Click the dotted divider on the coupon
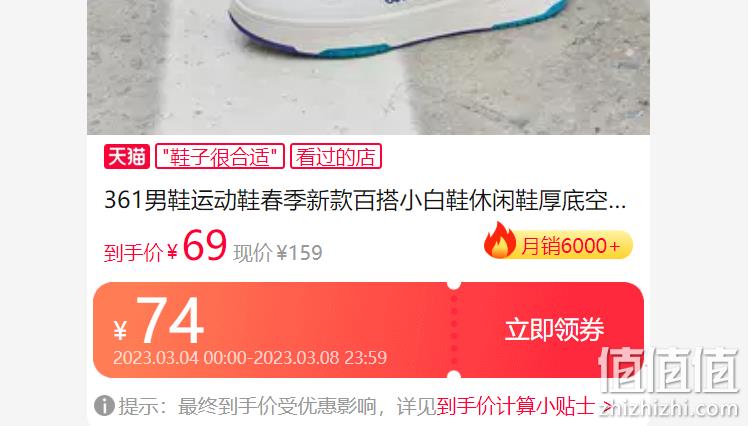748x426 pixels. pos(454,330)
